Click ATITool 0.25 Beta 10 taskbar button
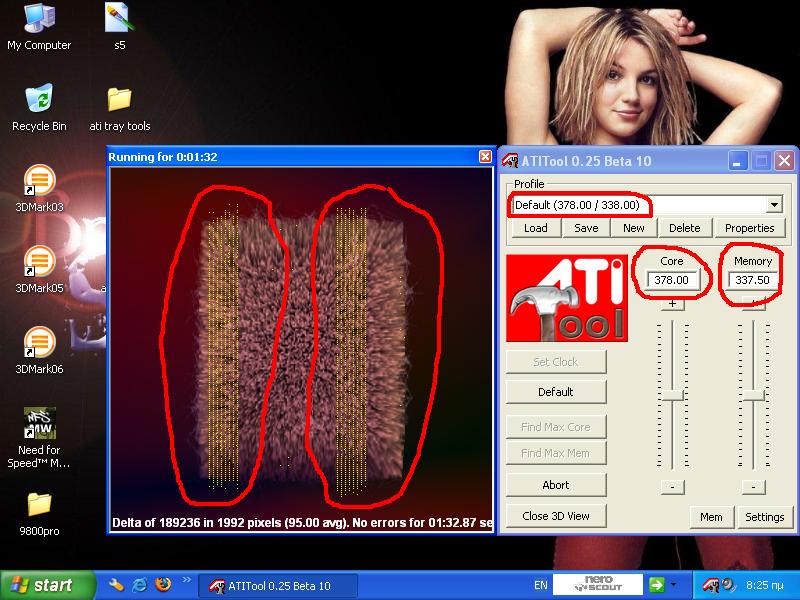This screenshot has width=800, height=600. click(x=278, y=586)
